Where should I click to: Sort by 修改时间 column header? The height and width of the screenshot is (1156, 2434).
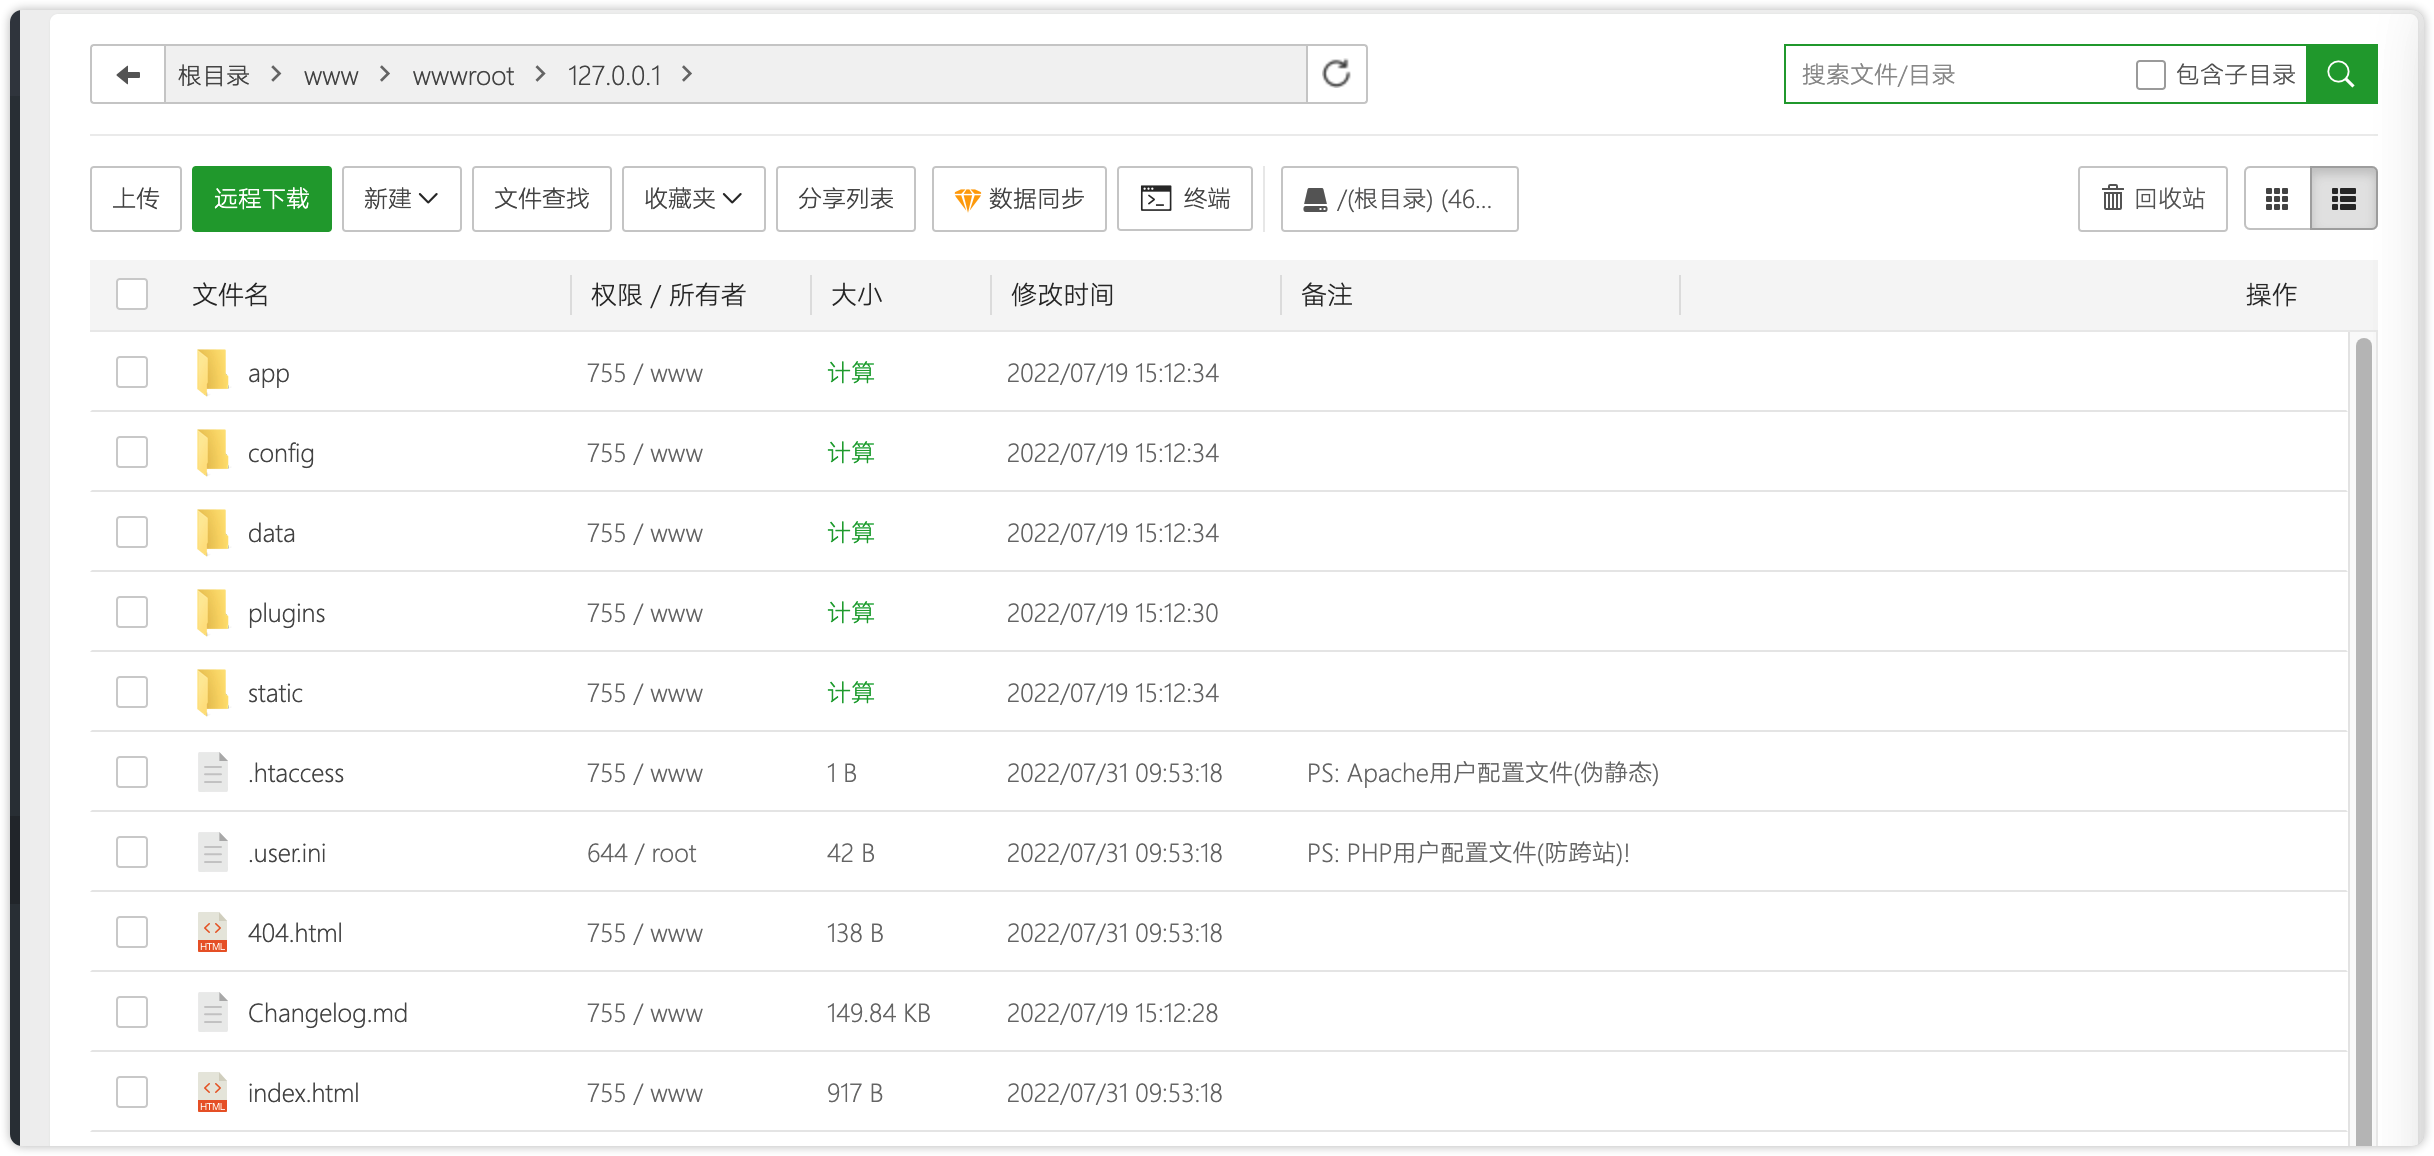point(1062,294)
